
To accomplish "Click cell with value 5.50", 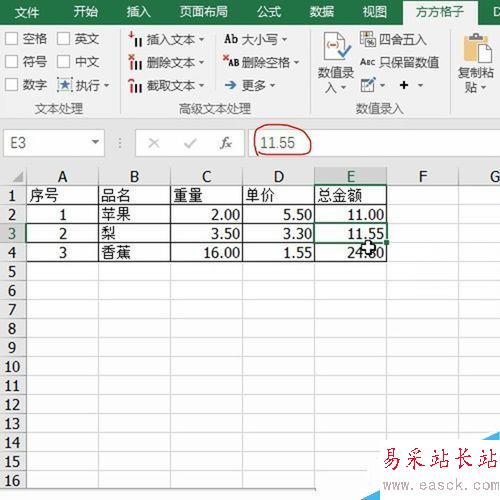I will 278,214.
